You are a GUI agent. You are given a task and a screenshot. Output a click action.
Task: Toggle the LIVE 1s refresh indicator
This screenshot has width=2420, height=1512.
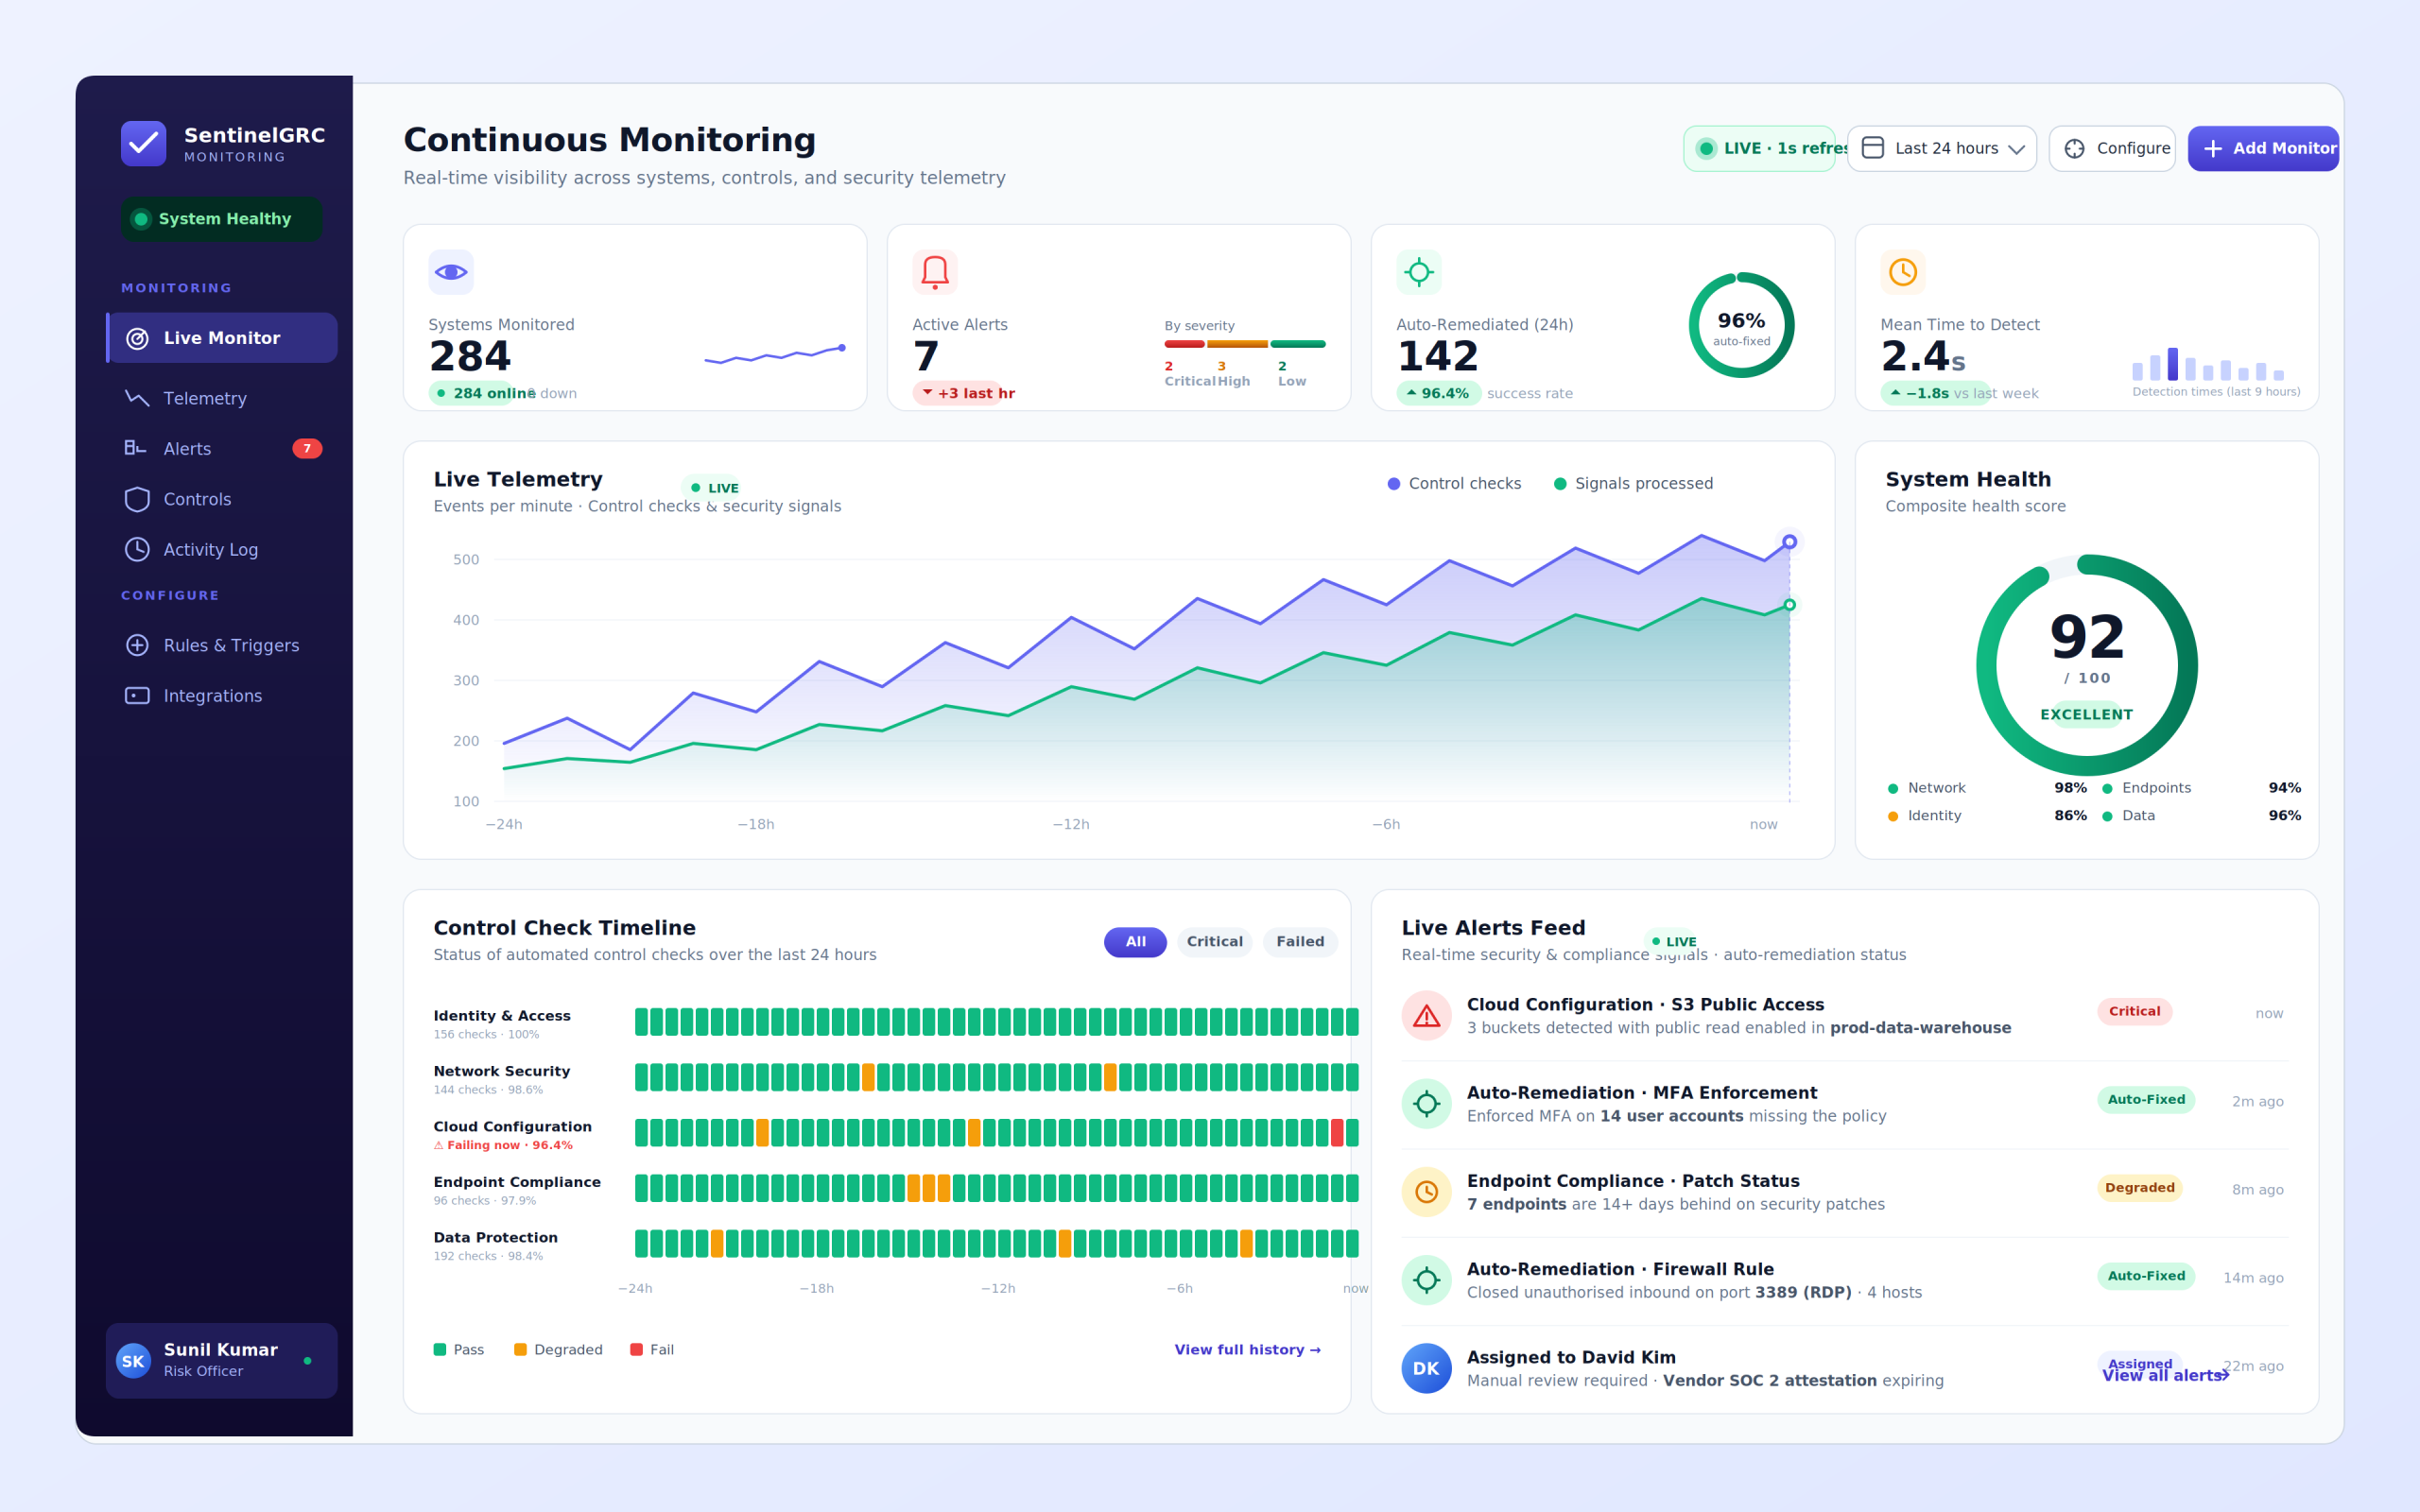[x=1760, y=148]
